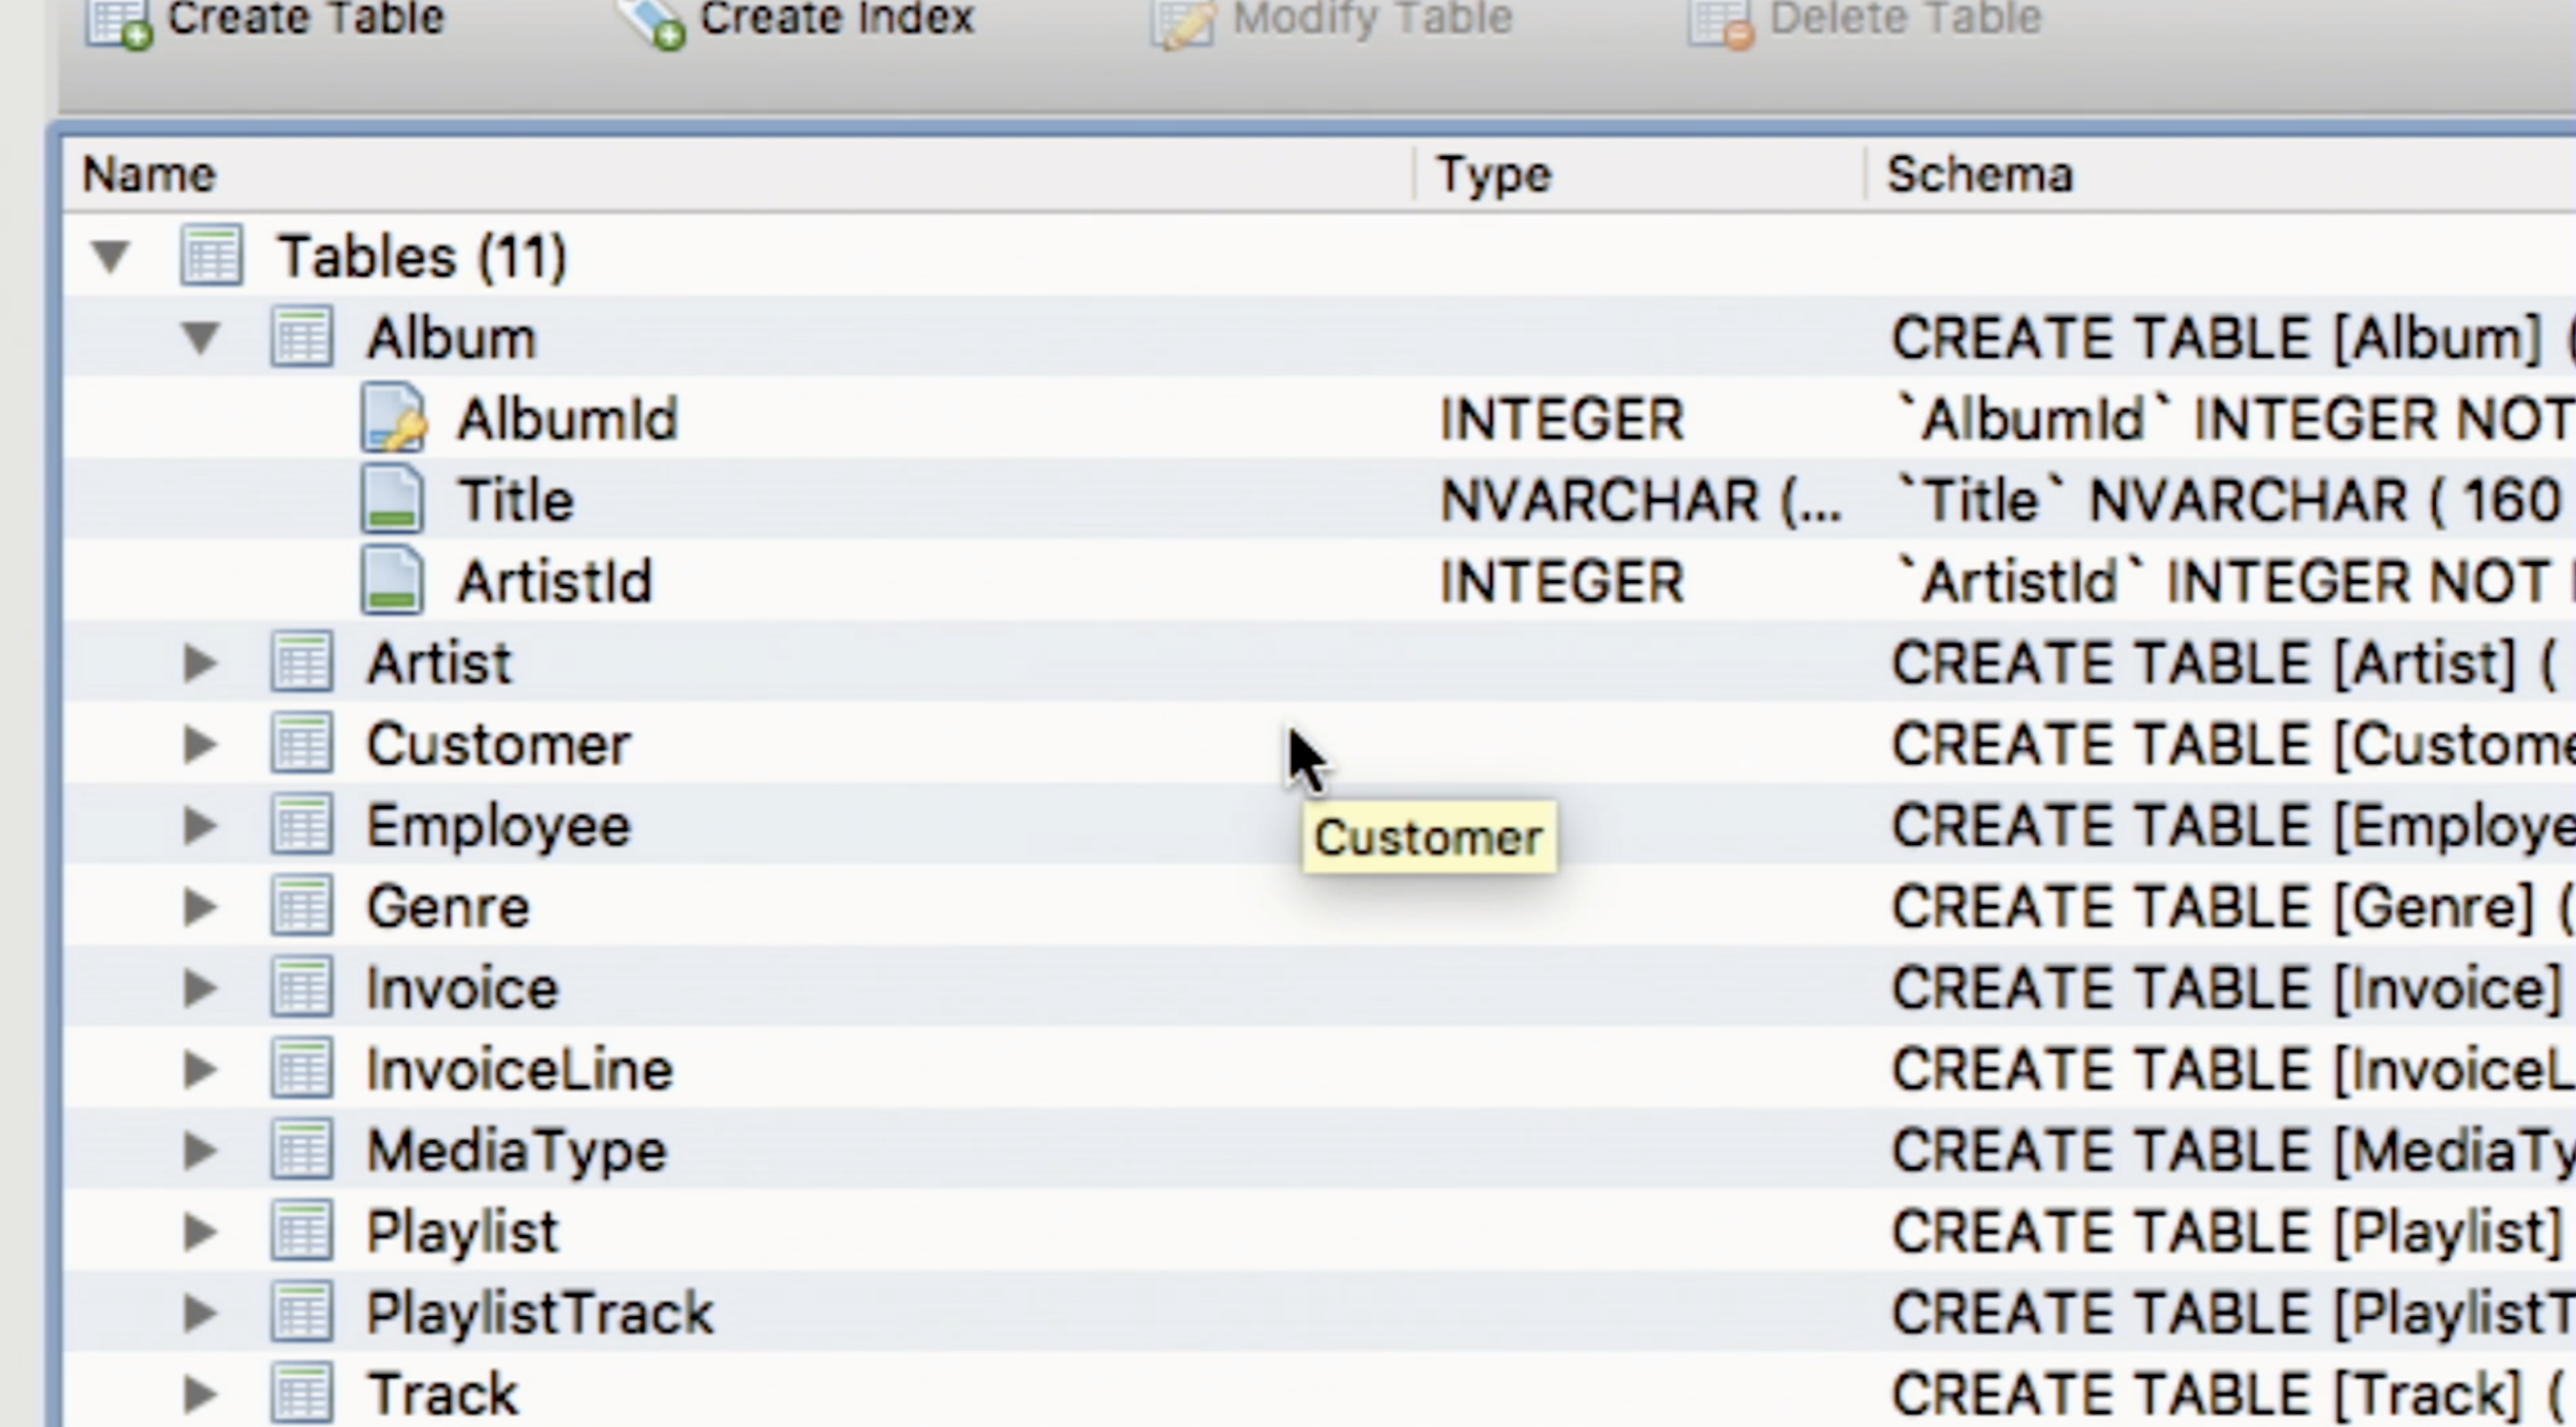This screenshot has height=1427, width=2576.
Task: Click the Create Index toolbar icon
Action: 651,22
